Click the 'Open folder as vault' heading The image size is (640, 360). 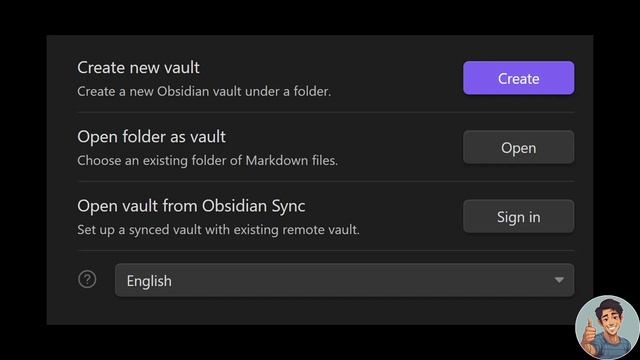click(151, 137)
